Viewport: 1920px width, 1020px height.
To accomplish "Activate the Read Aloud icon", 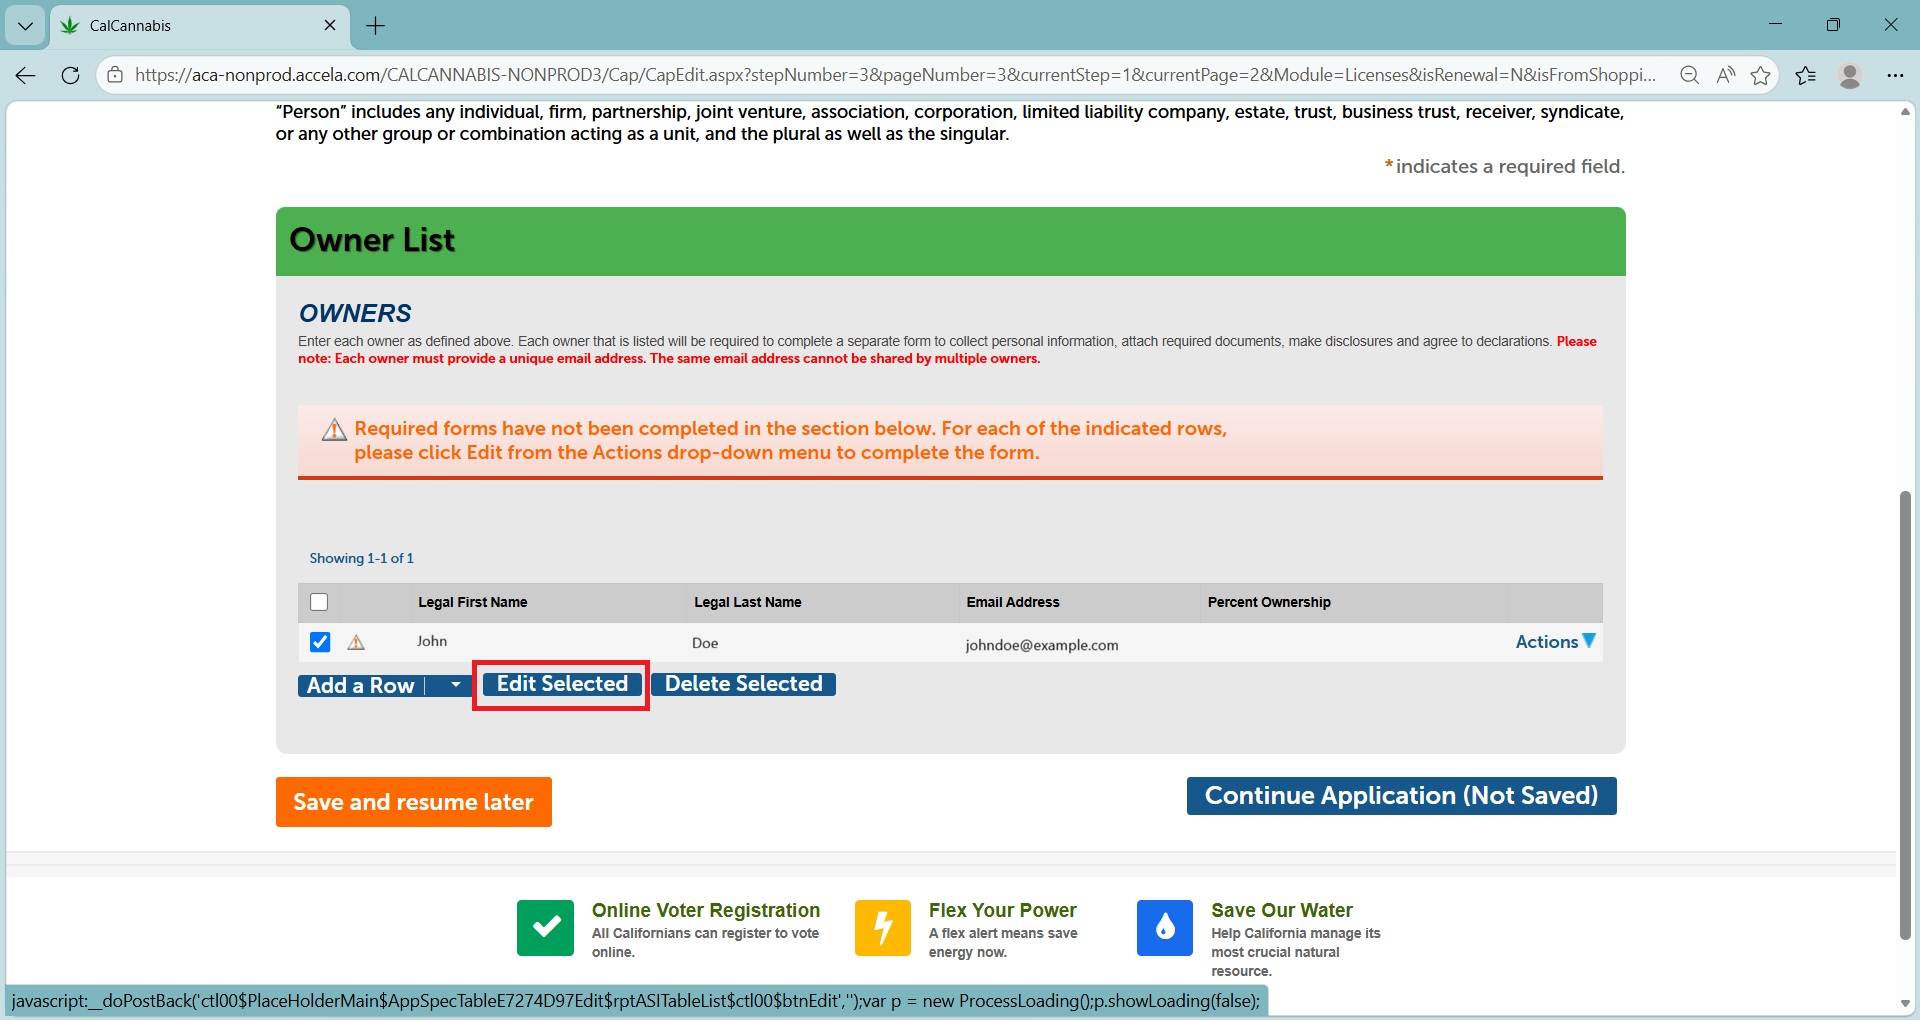I will (1726, 75).
